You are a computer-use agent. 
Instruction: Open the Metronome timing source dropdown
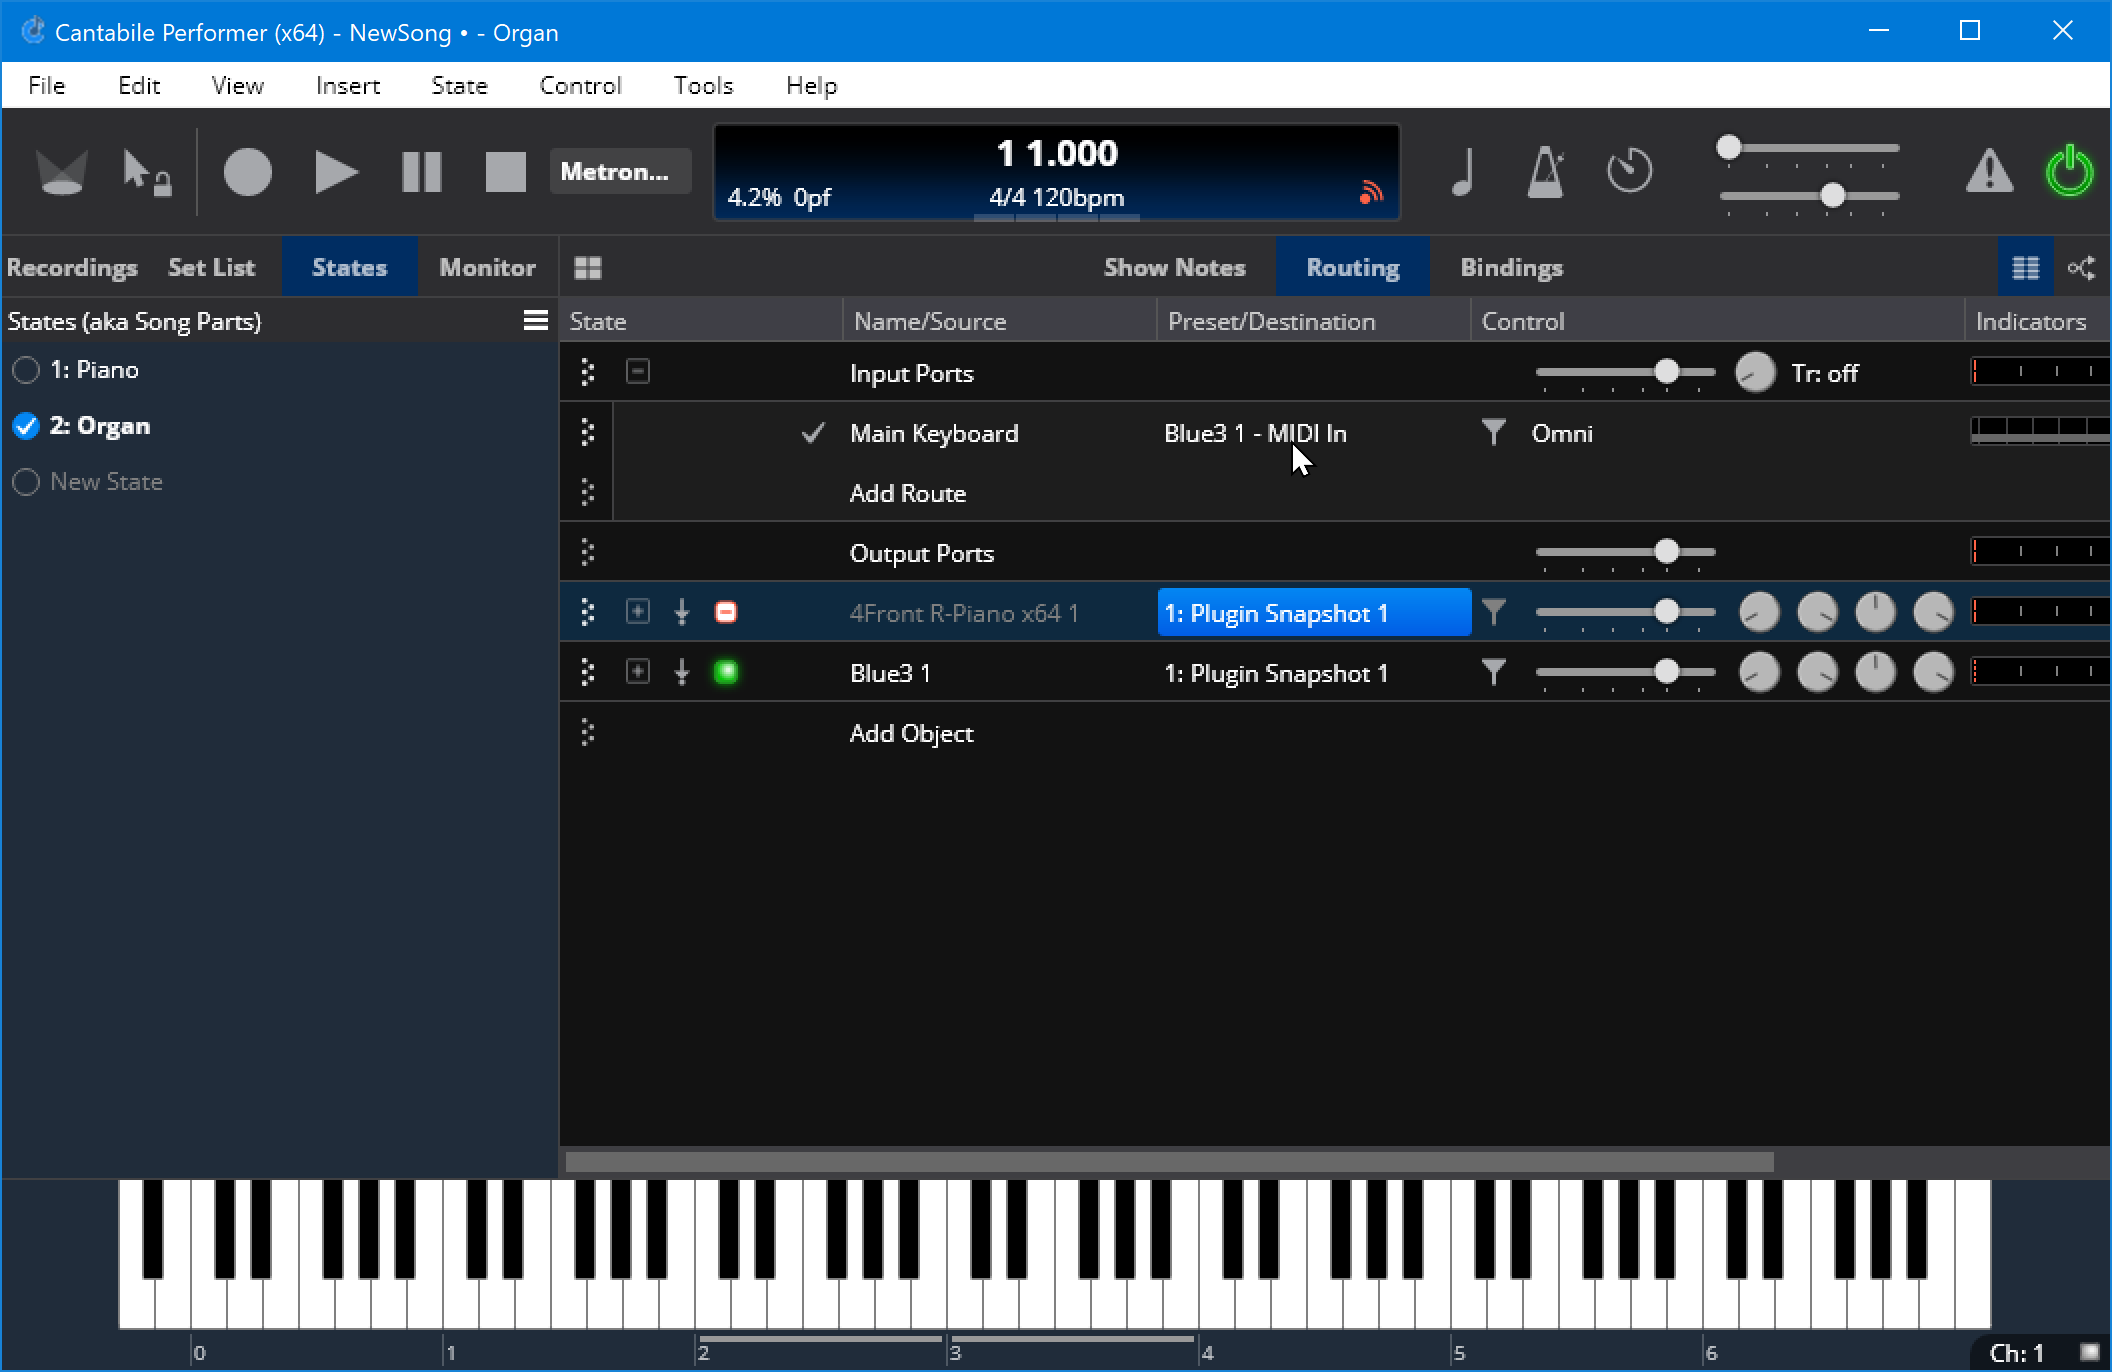tap(619, 171)
